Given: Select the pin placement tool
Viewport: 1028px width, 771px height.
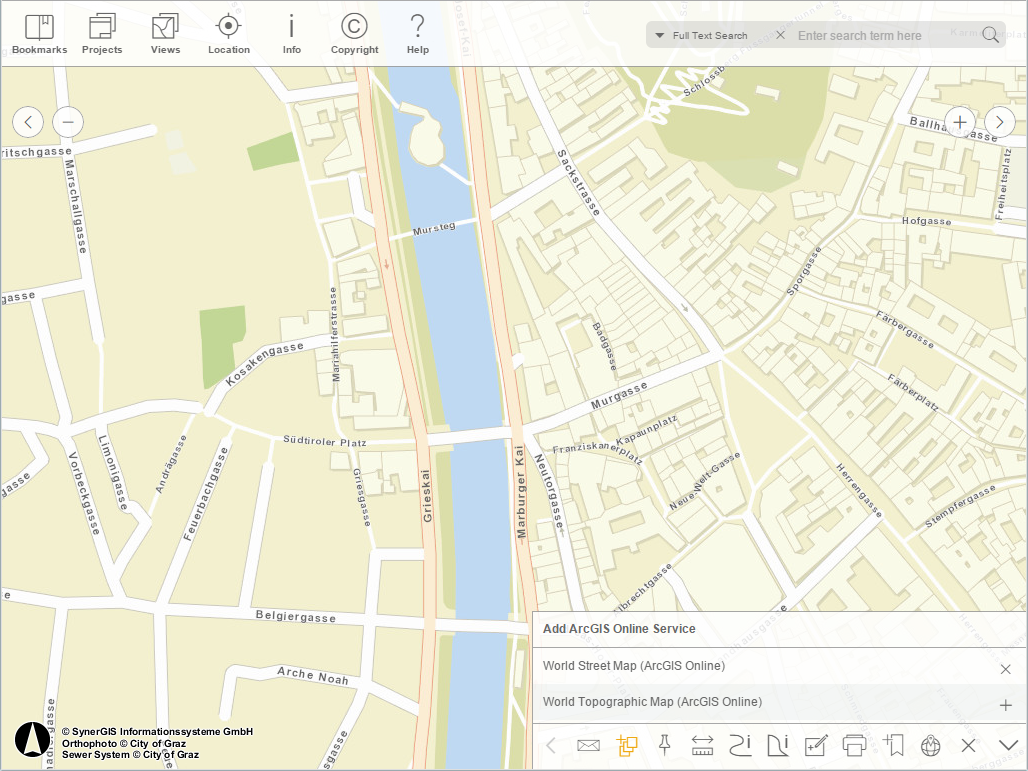Looking at the screenshot, I should [665, 745].
